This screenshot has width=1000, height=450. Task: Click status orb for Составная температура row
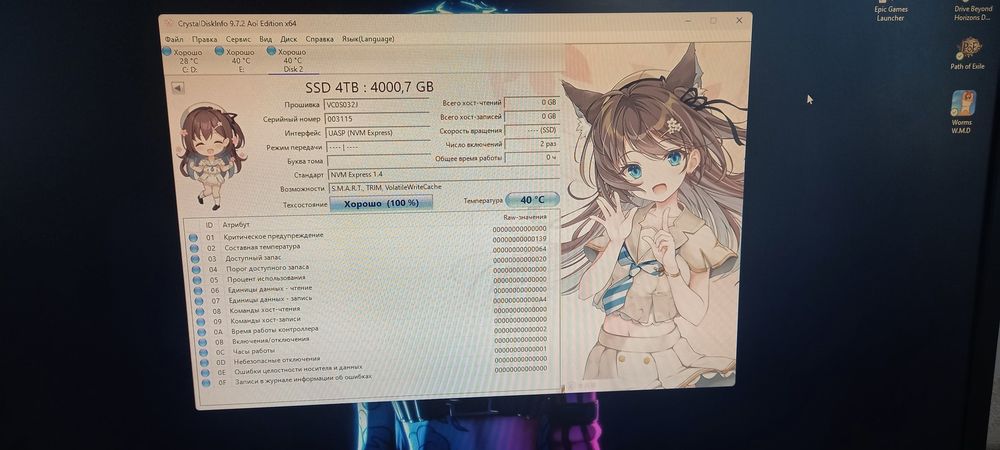pyautogui.click(x=194, y=249)
